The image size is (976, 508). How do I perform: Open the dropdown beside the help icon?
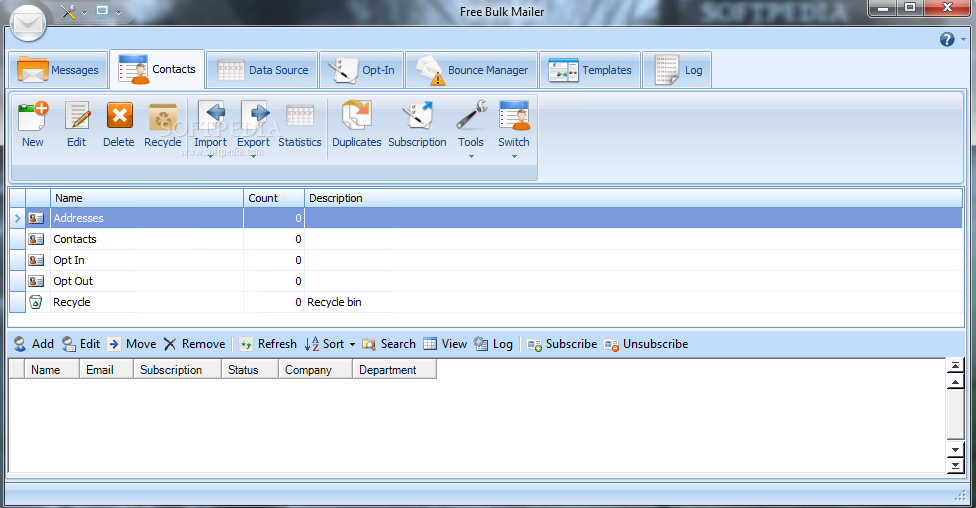point(963,39)
